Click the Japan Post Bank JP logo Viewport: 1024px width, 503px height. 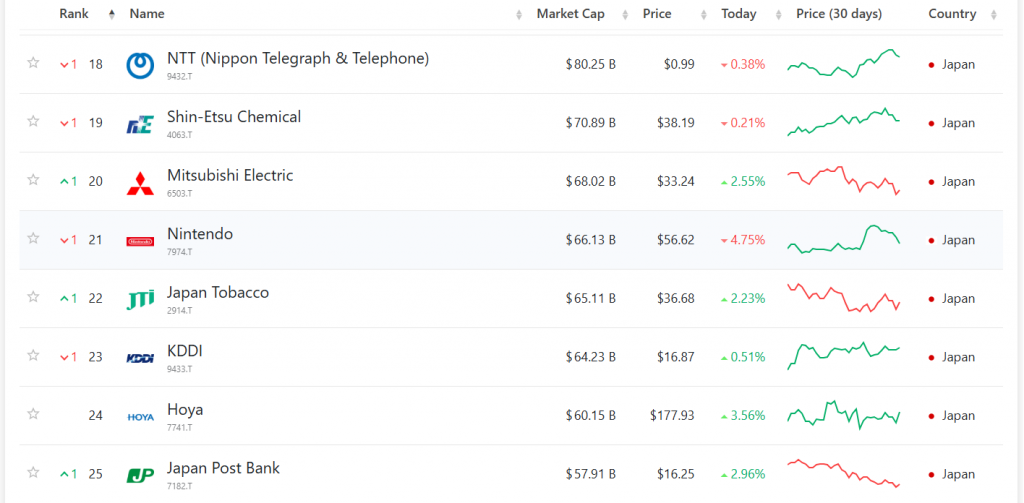[x=140, y=475]
